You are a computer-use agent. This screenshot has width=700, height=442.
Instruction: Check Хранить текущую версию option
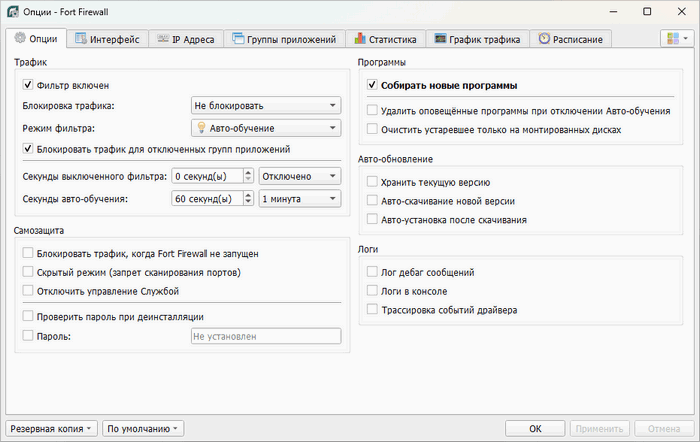click(x=373, y=182)
